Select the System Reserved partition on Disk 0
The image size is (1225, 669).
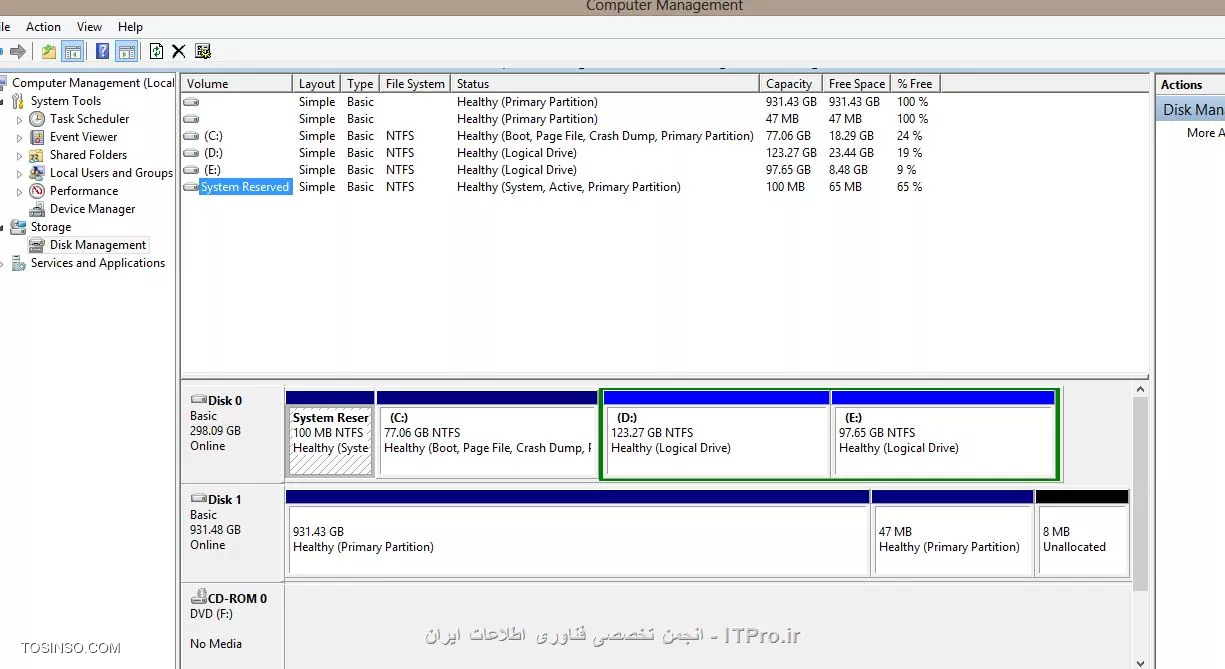click(x=330, y=434)
